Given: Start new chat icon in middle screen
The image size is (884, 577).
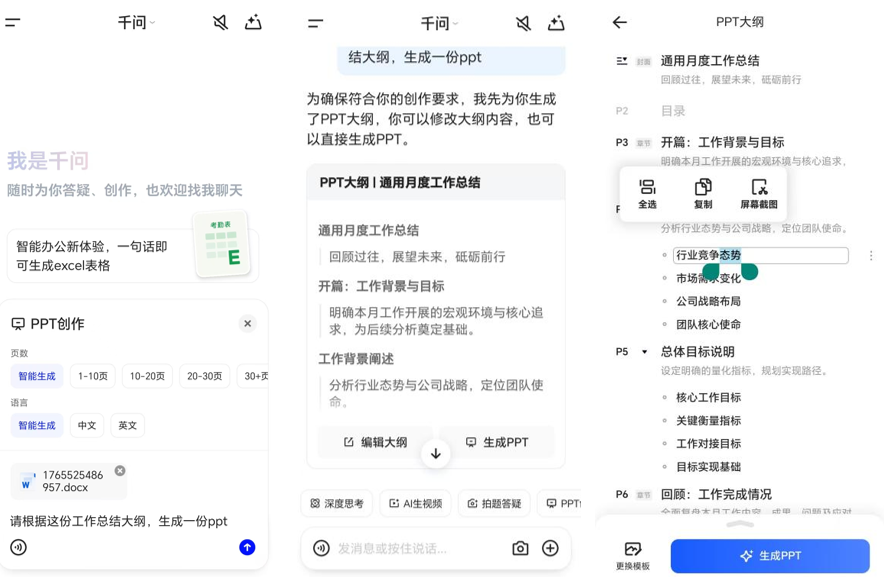Looking at the screenshot, I should 556,23.
